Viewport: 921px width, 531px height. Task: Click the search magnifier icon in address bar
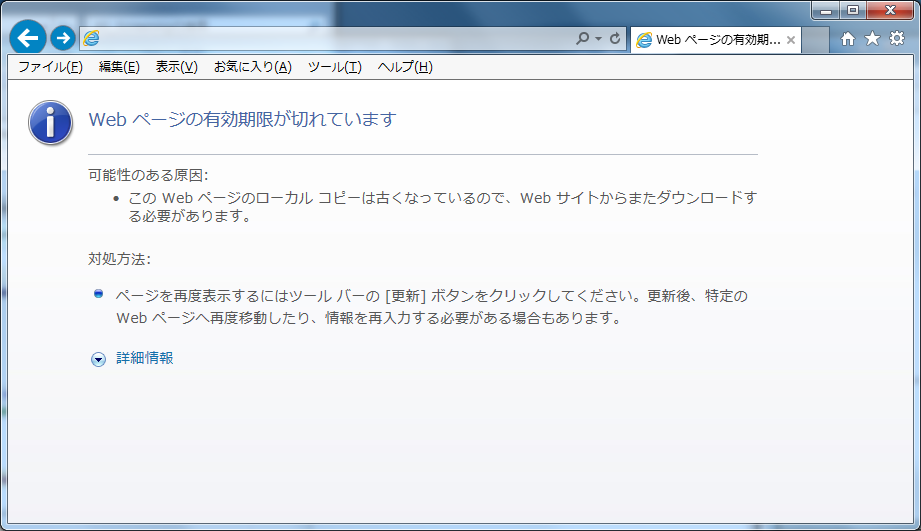pos(583,39)
